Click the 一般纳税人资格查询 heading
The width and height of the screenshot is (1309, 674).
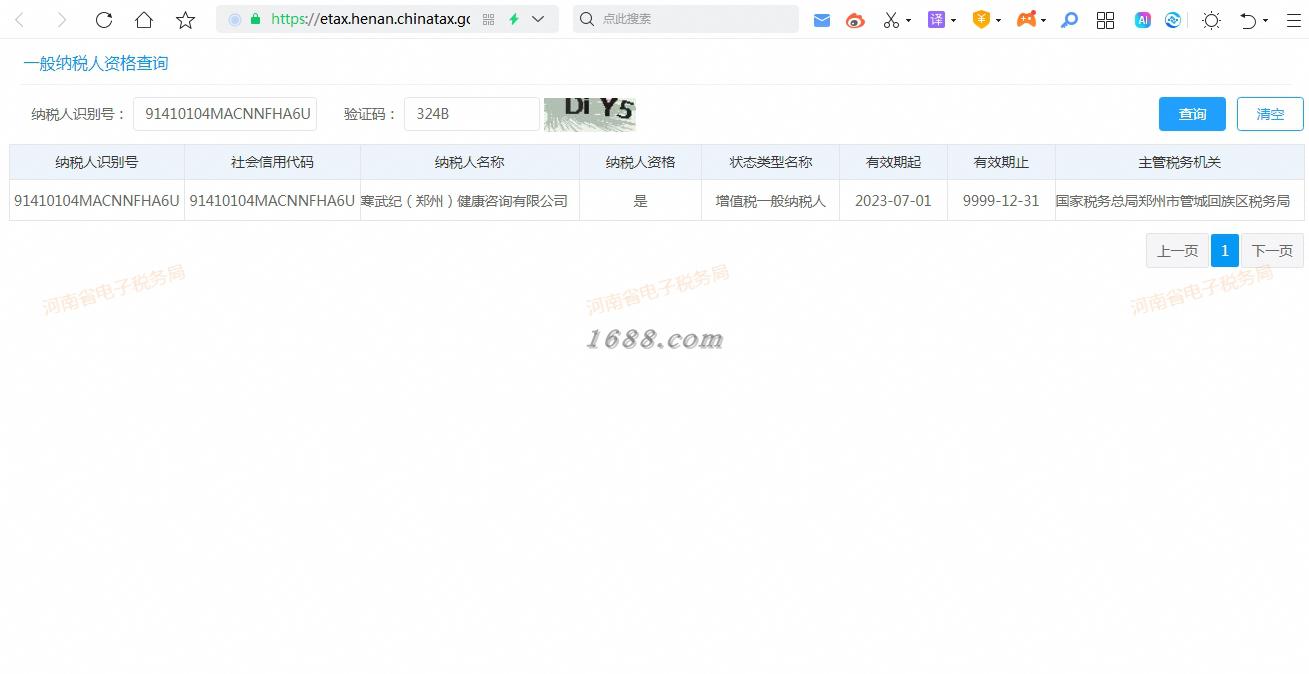click(x=96, y=63)
